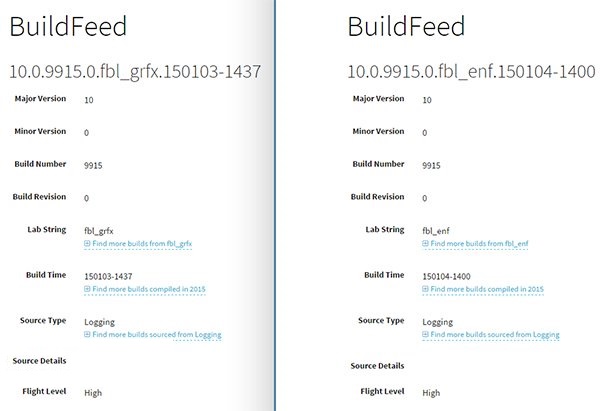Click the plus icon beside the fbl_enf builds link
The height and width of the screenshot is (411, 600).
(427, 244)
